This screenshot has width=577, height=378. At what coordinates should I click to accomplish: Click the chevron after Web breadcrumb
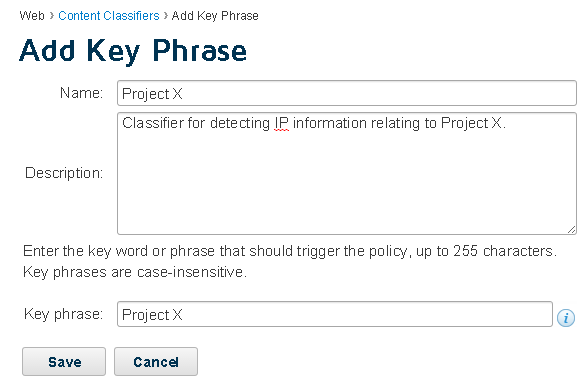(52, 16)
